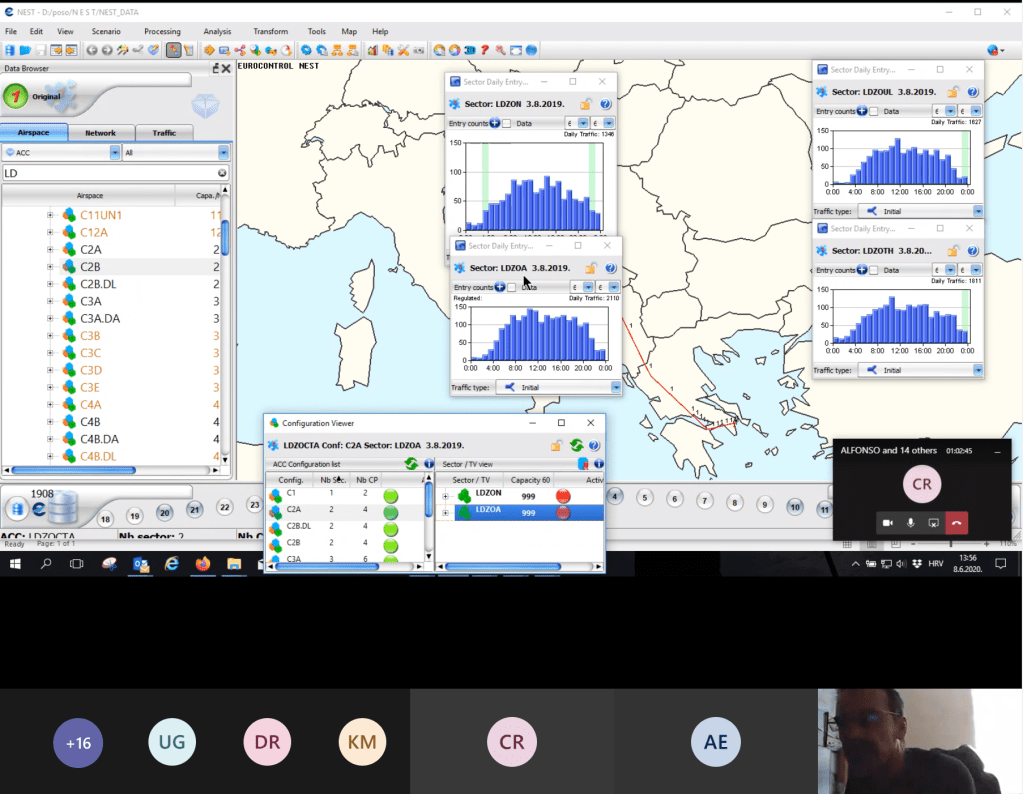The height and width of the screenshot is (794, 1023).
Task: Expand the LDZON row in Sector/TV view
Action: point(445,495)
